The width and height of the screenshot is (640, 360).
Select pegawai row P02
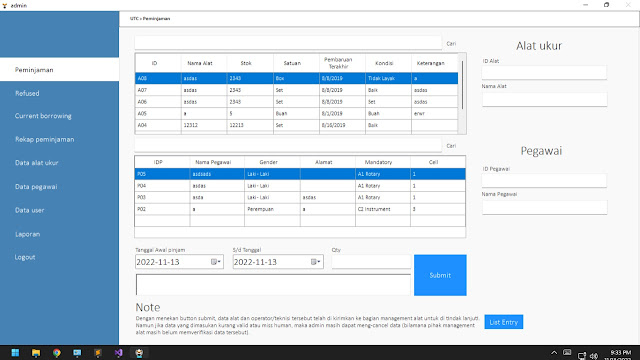pyautogui.click(x=300, y=209)
